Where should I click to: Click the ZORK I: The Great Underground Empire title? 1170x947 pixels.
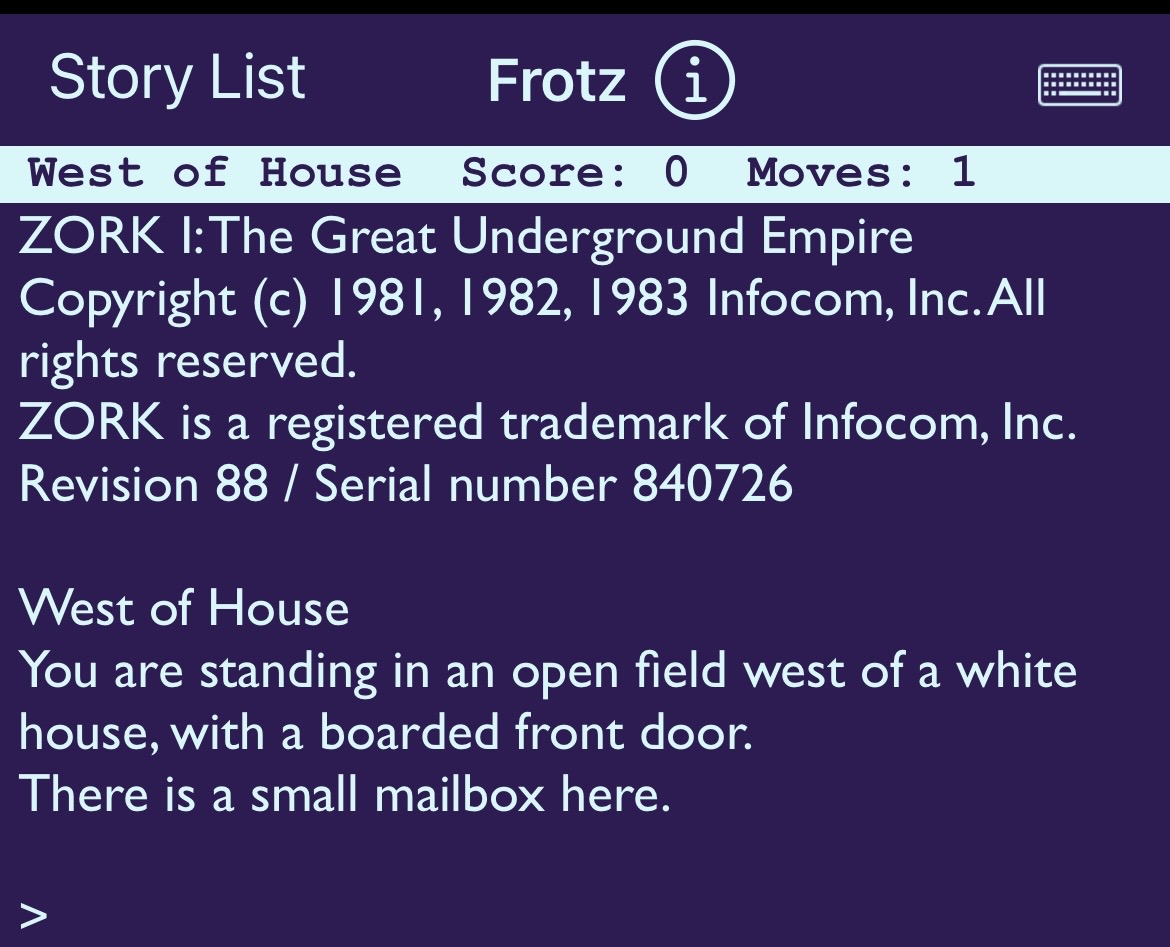(466, 237)
